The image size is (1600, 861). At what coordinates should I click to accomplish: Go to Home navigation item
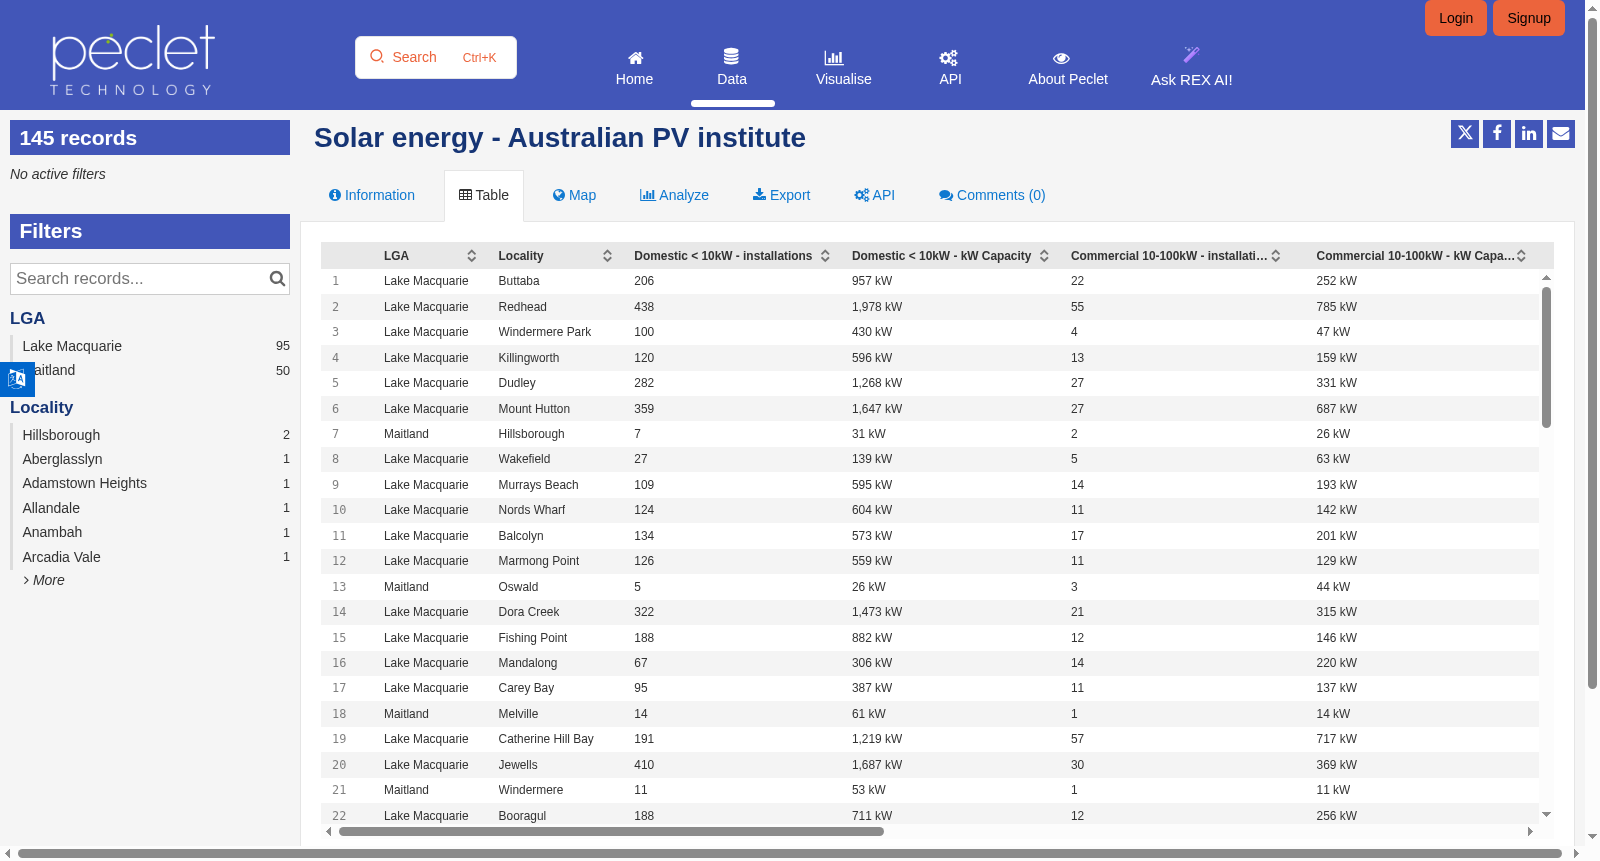(x=634, y=68)
